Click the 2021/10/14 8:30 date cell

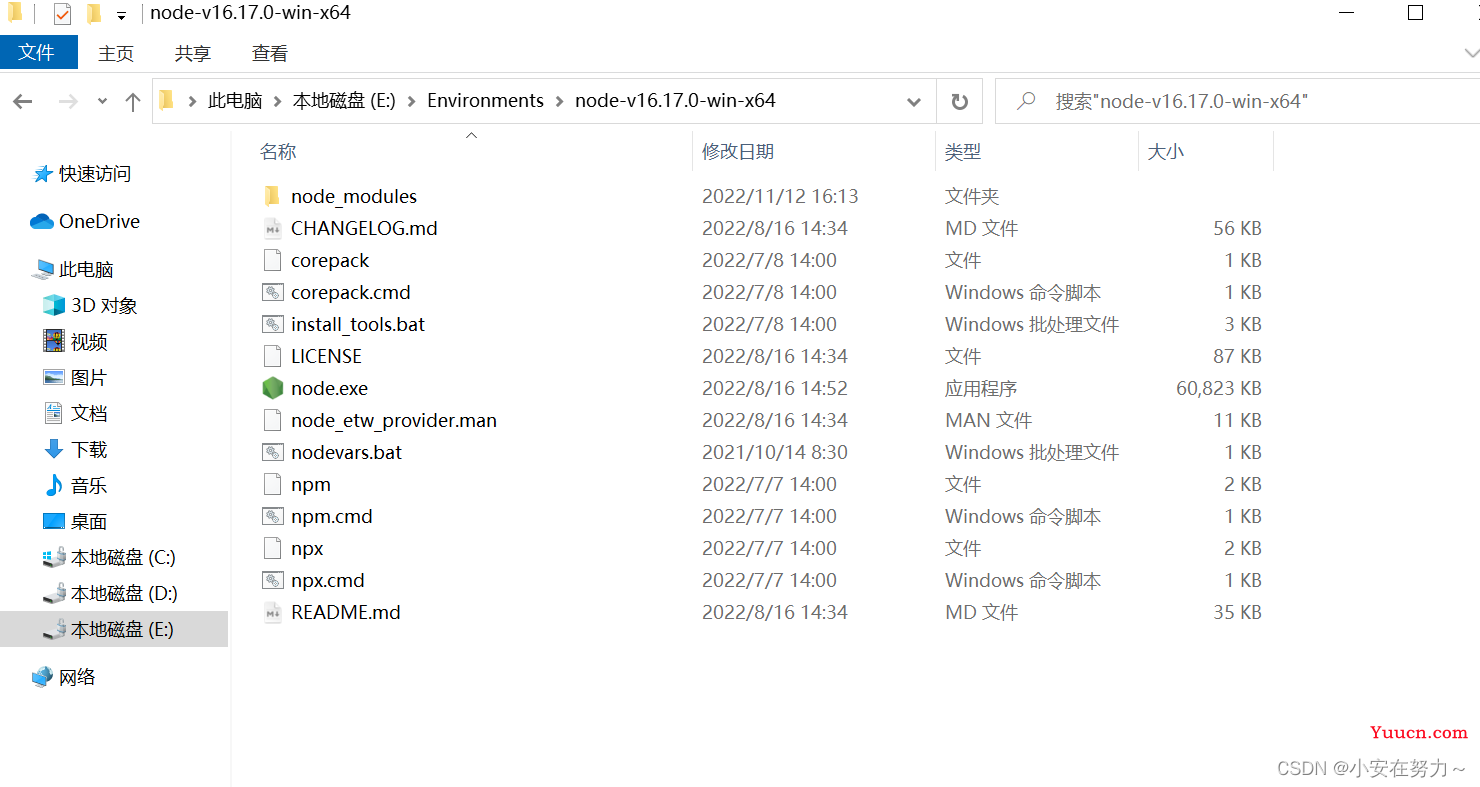point(775,452)
